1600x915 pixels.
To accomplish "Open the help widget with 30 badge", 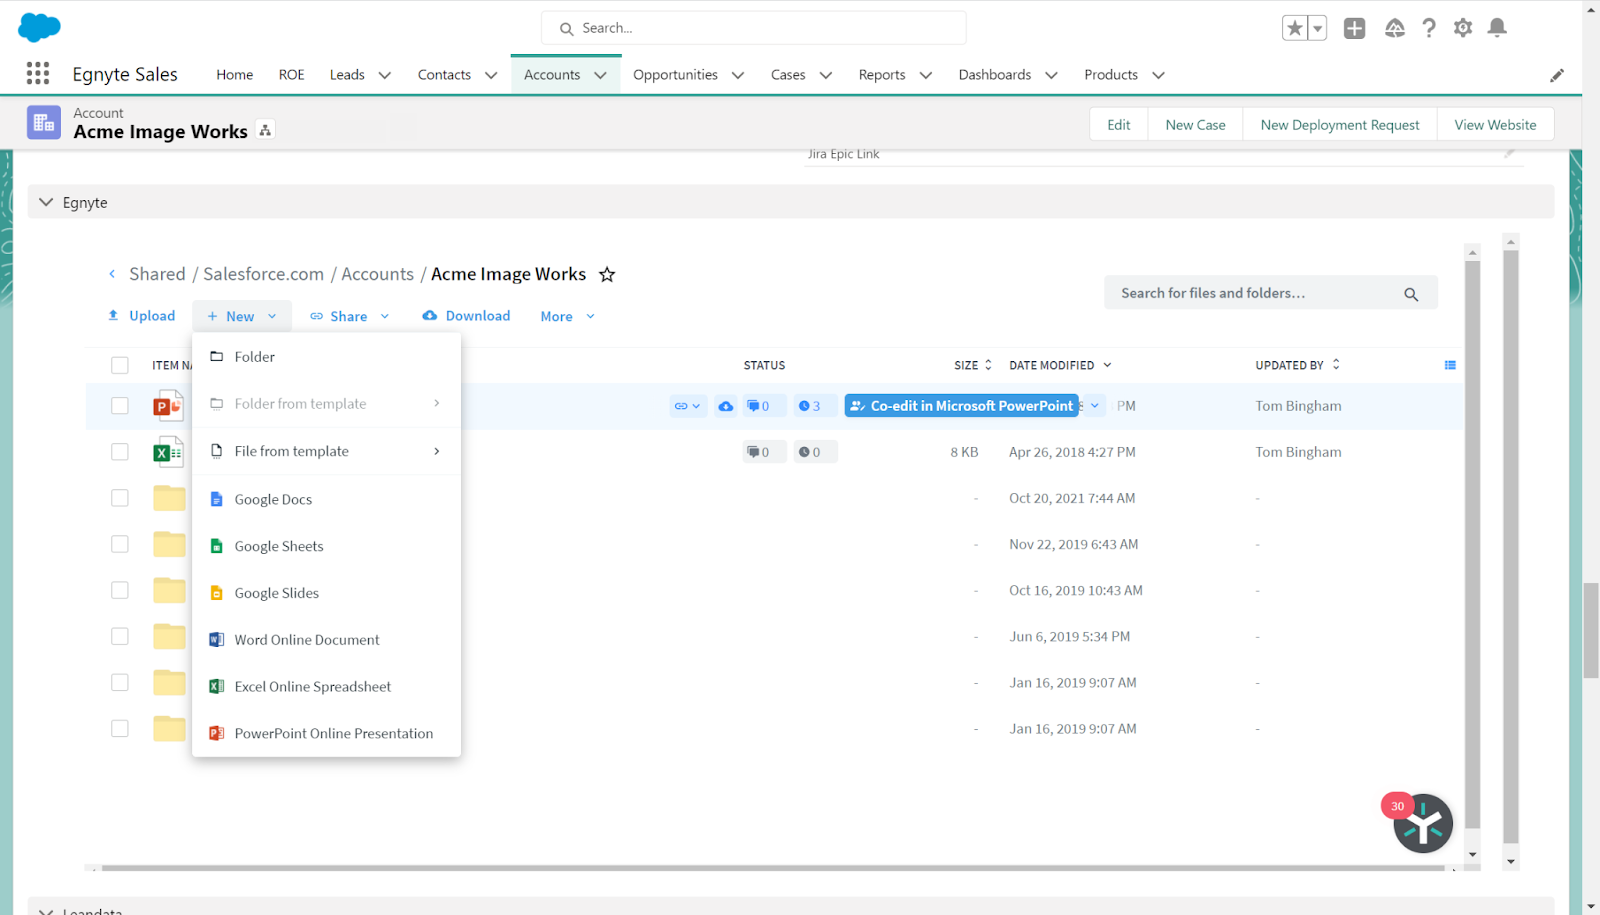I will pyautogui.click(x=1422, y=823).
